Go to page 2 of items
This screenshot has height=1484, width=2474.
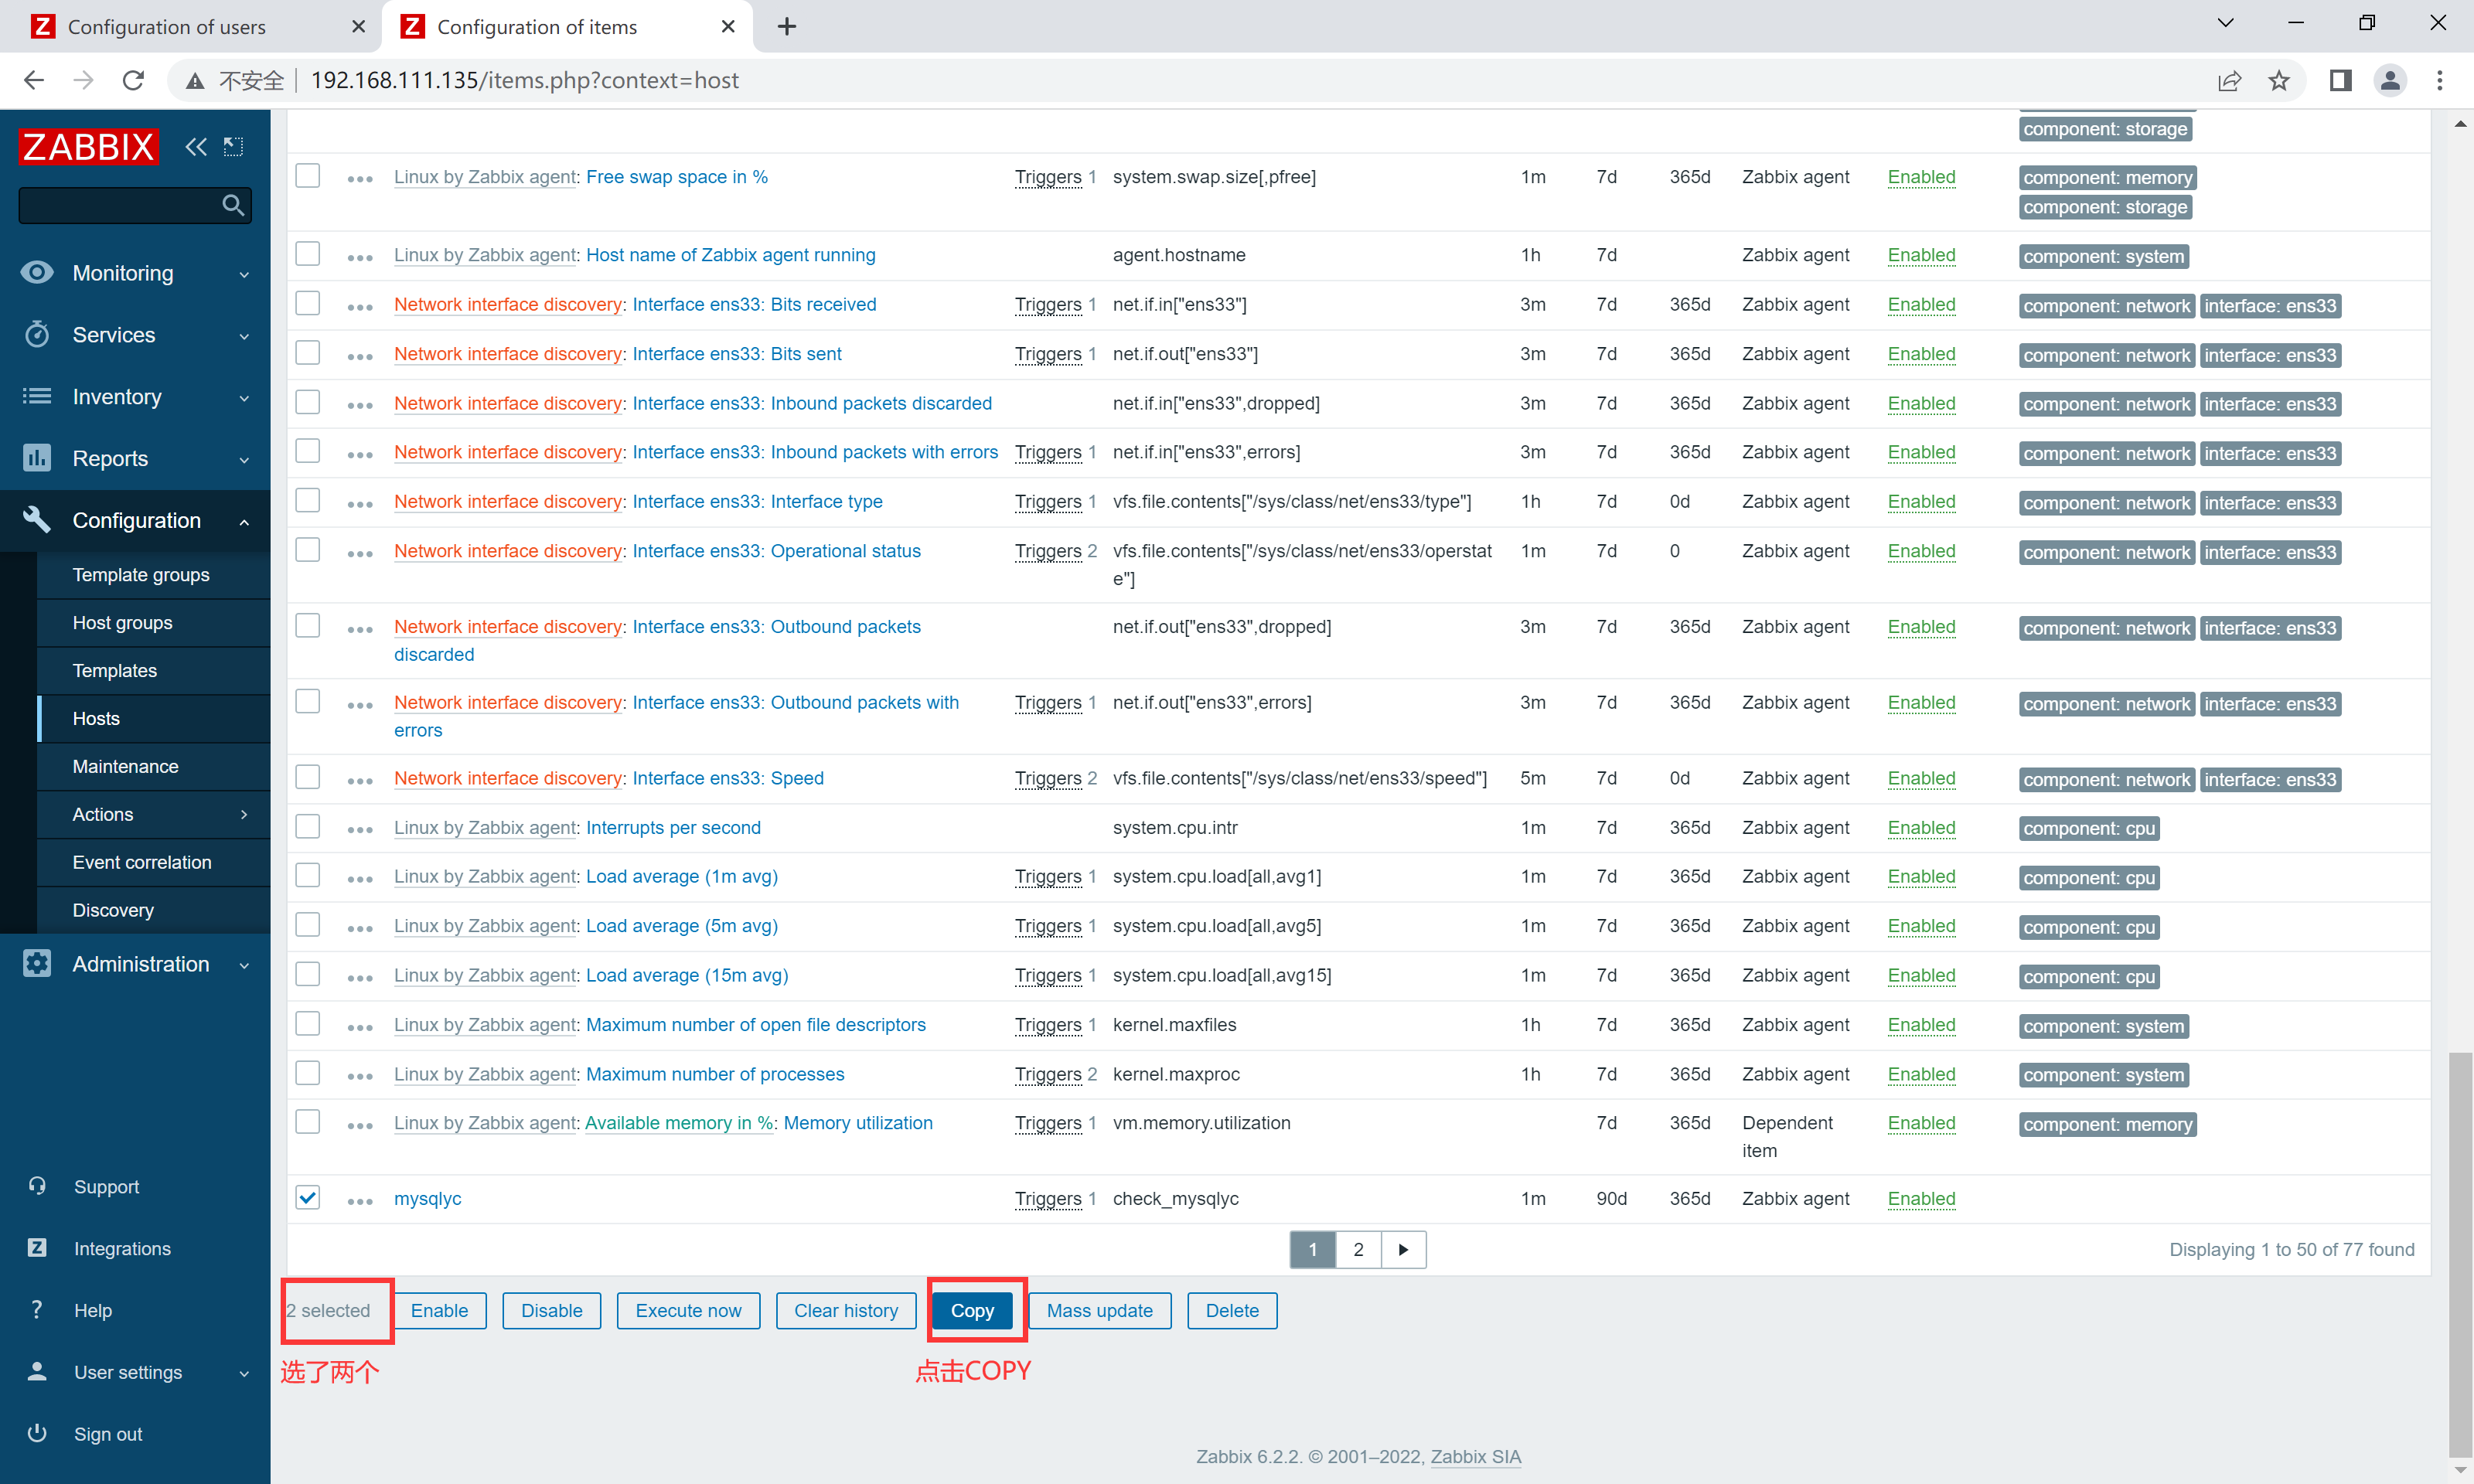pyautogui.click(x=1358, y=1249)
